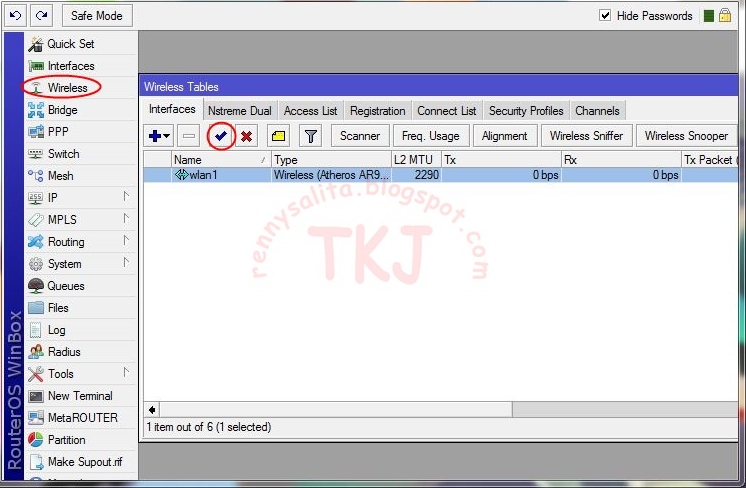Click the horizontal scrollbar thumb
The image size is (746, 488).
point(336,410)
